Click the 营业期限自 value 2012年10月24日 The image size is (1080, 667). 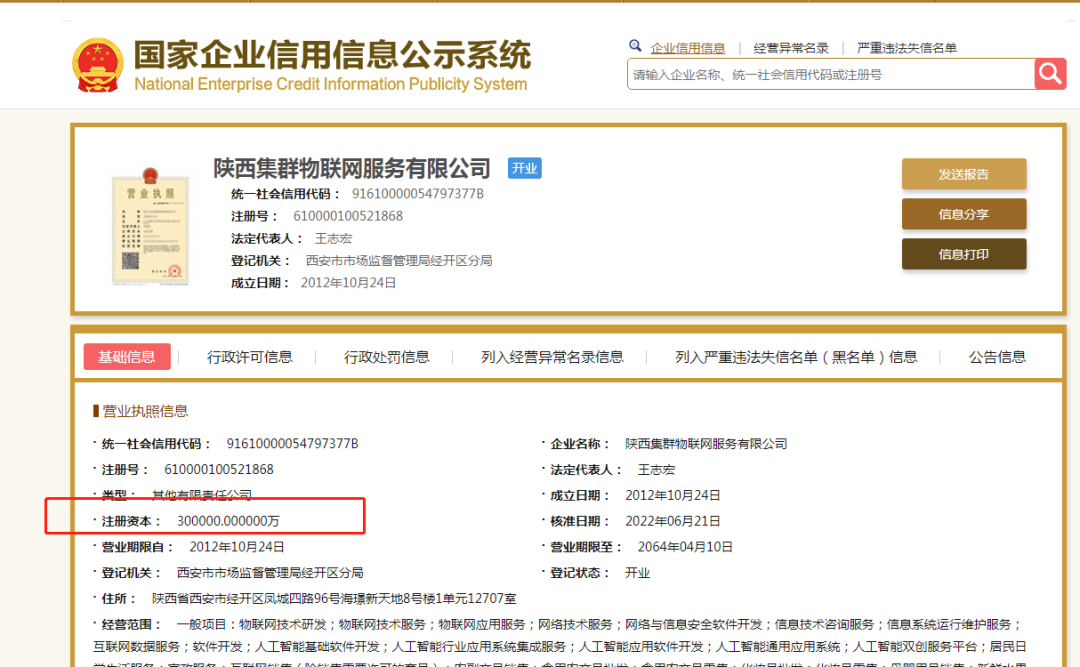point(236,547)
